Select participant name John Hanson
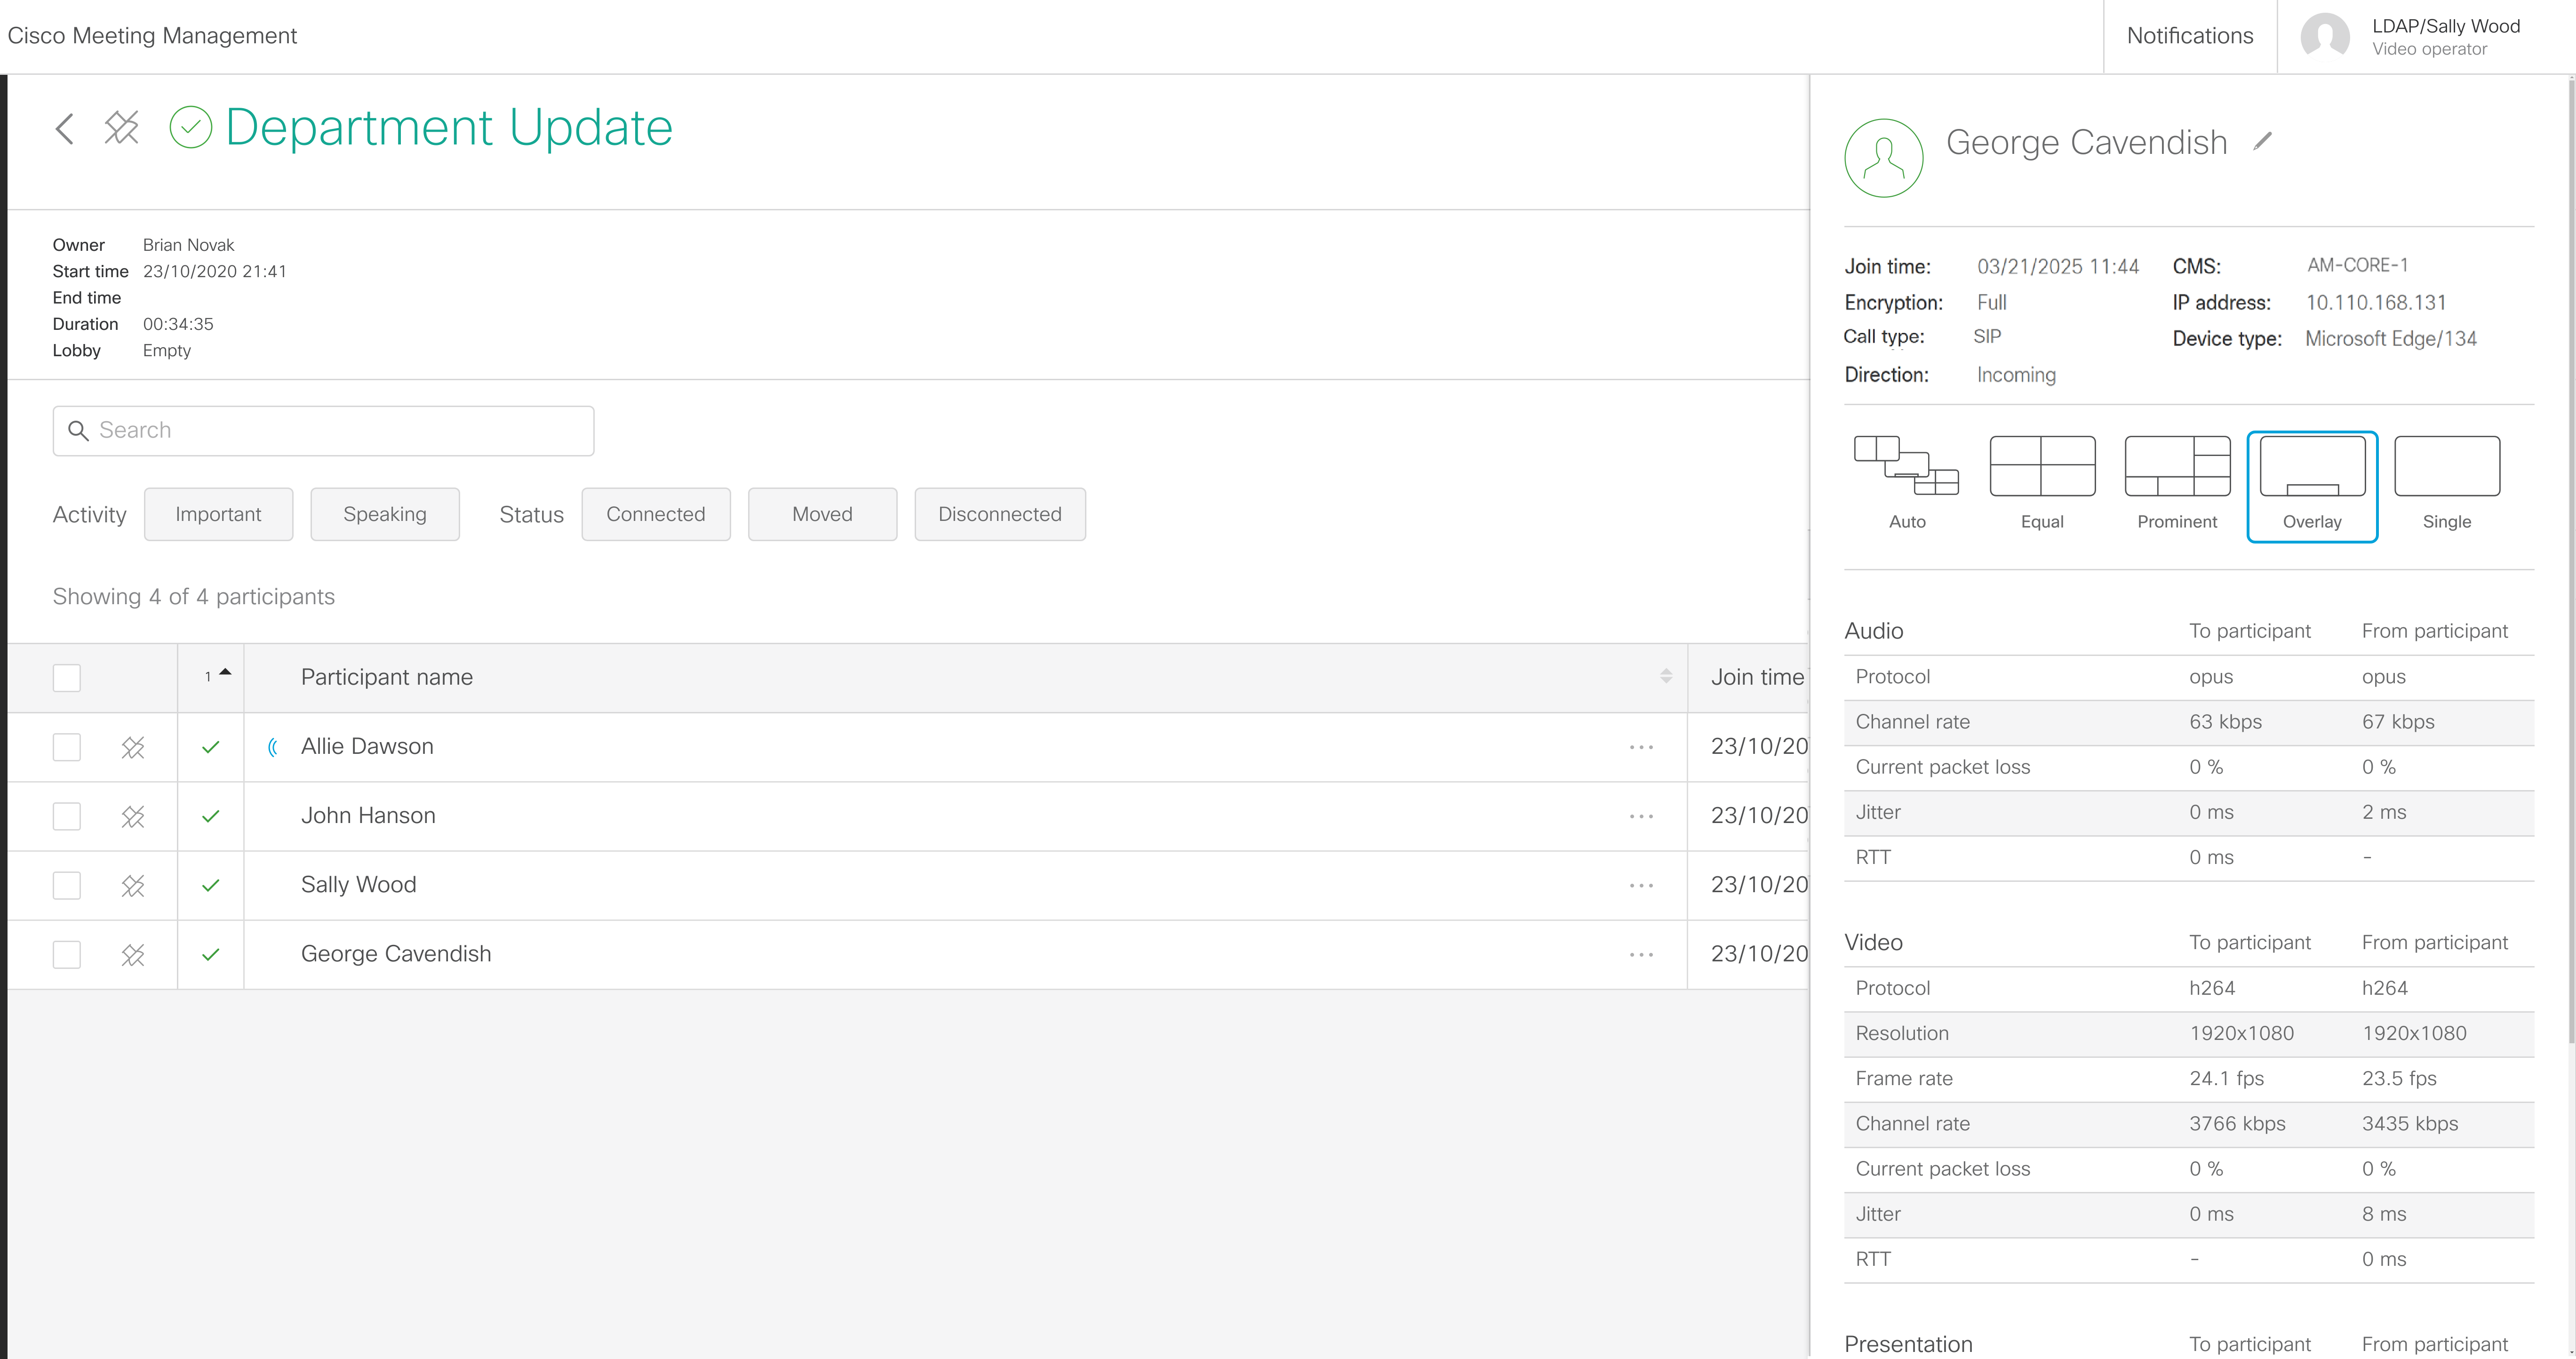This screenshot has width=2576, height=1359. (368, 815)
